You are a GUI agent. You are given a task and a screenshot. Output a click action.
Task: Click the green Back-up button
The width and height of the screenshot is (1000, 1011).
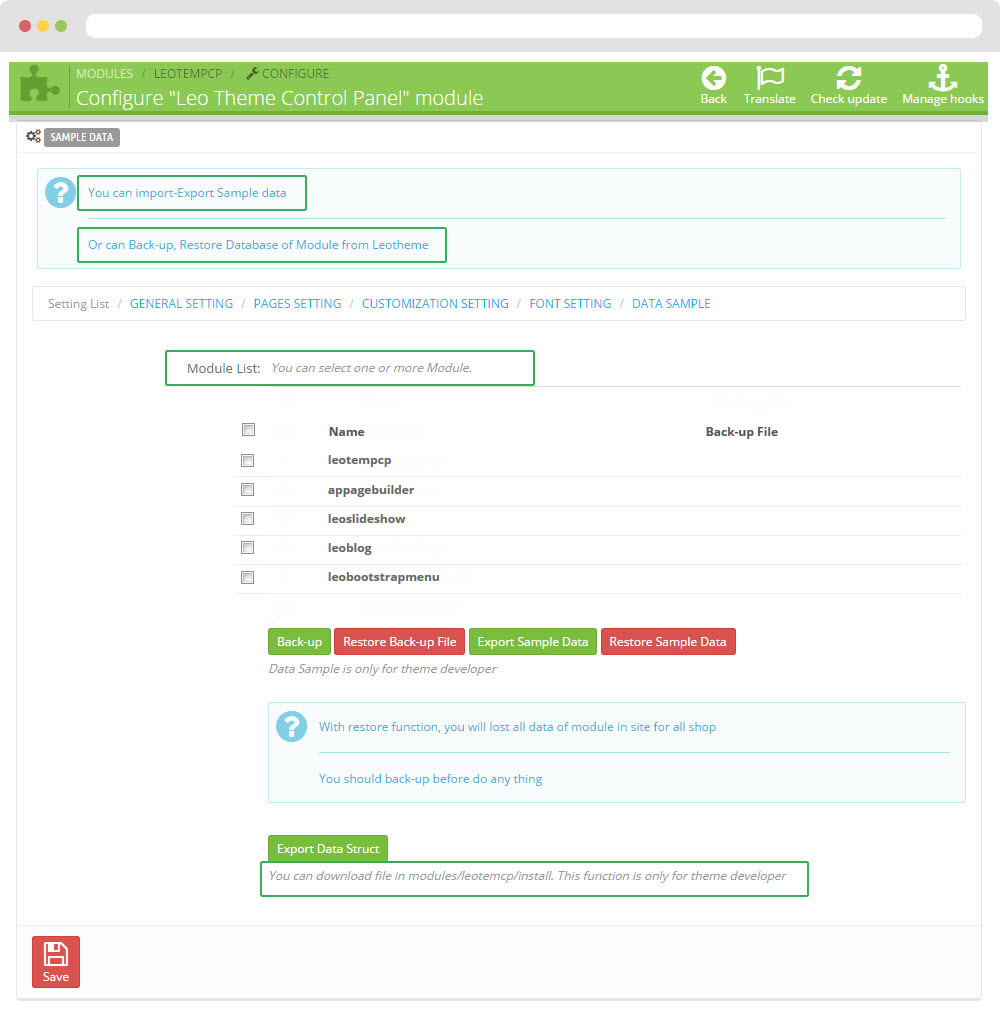pos(299,642)
